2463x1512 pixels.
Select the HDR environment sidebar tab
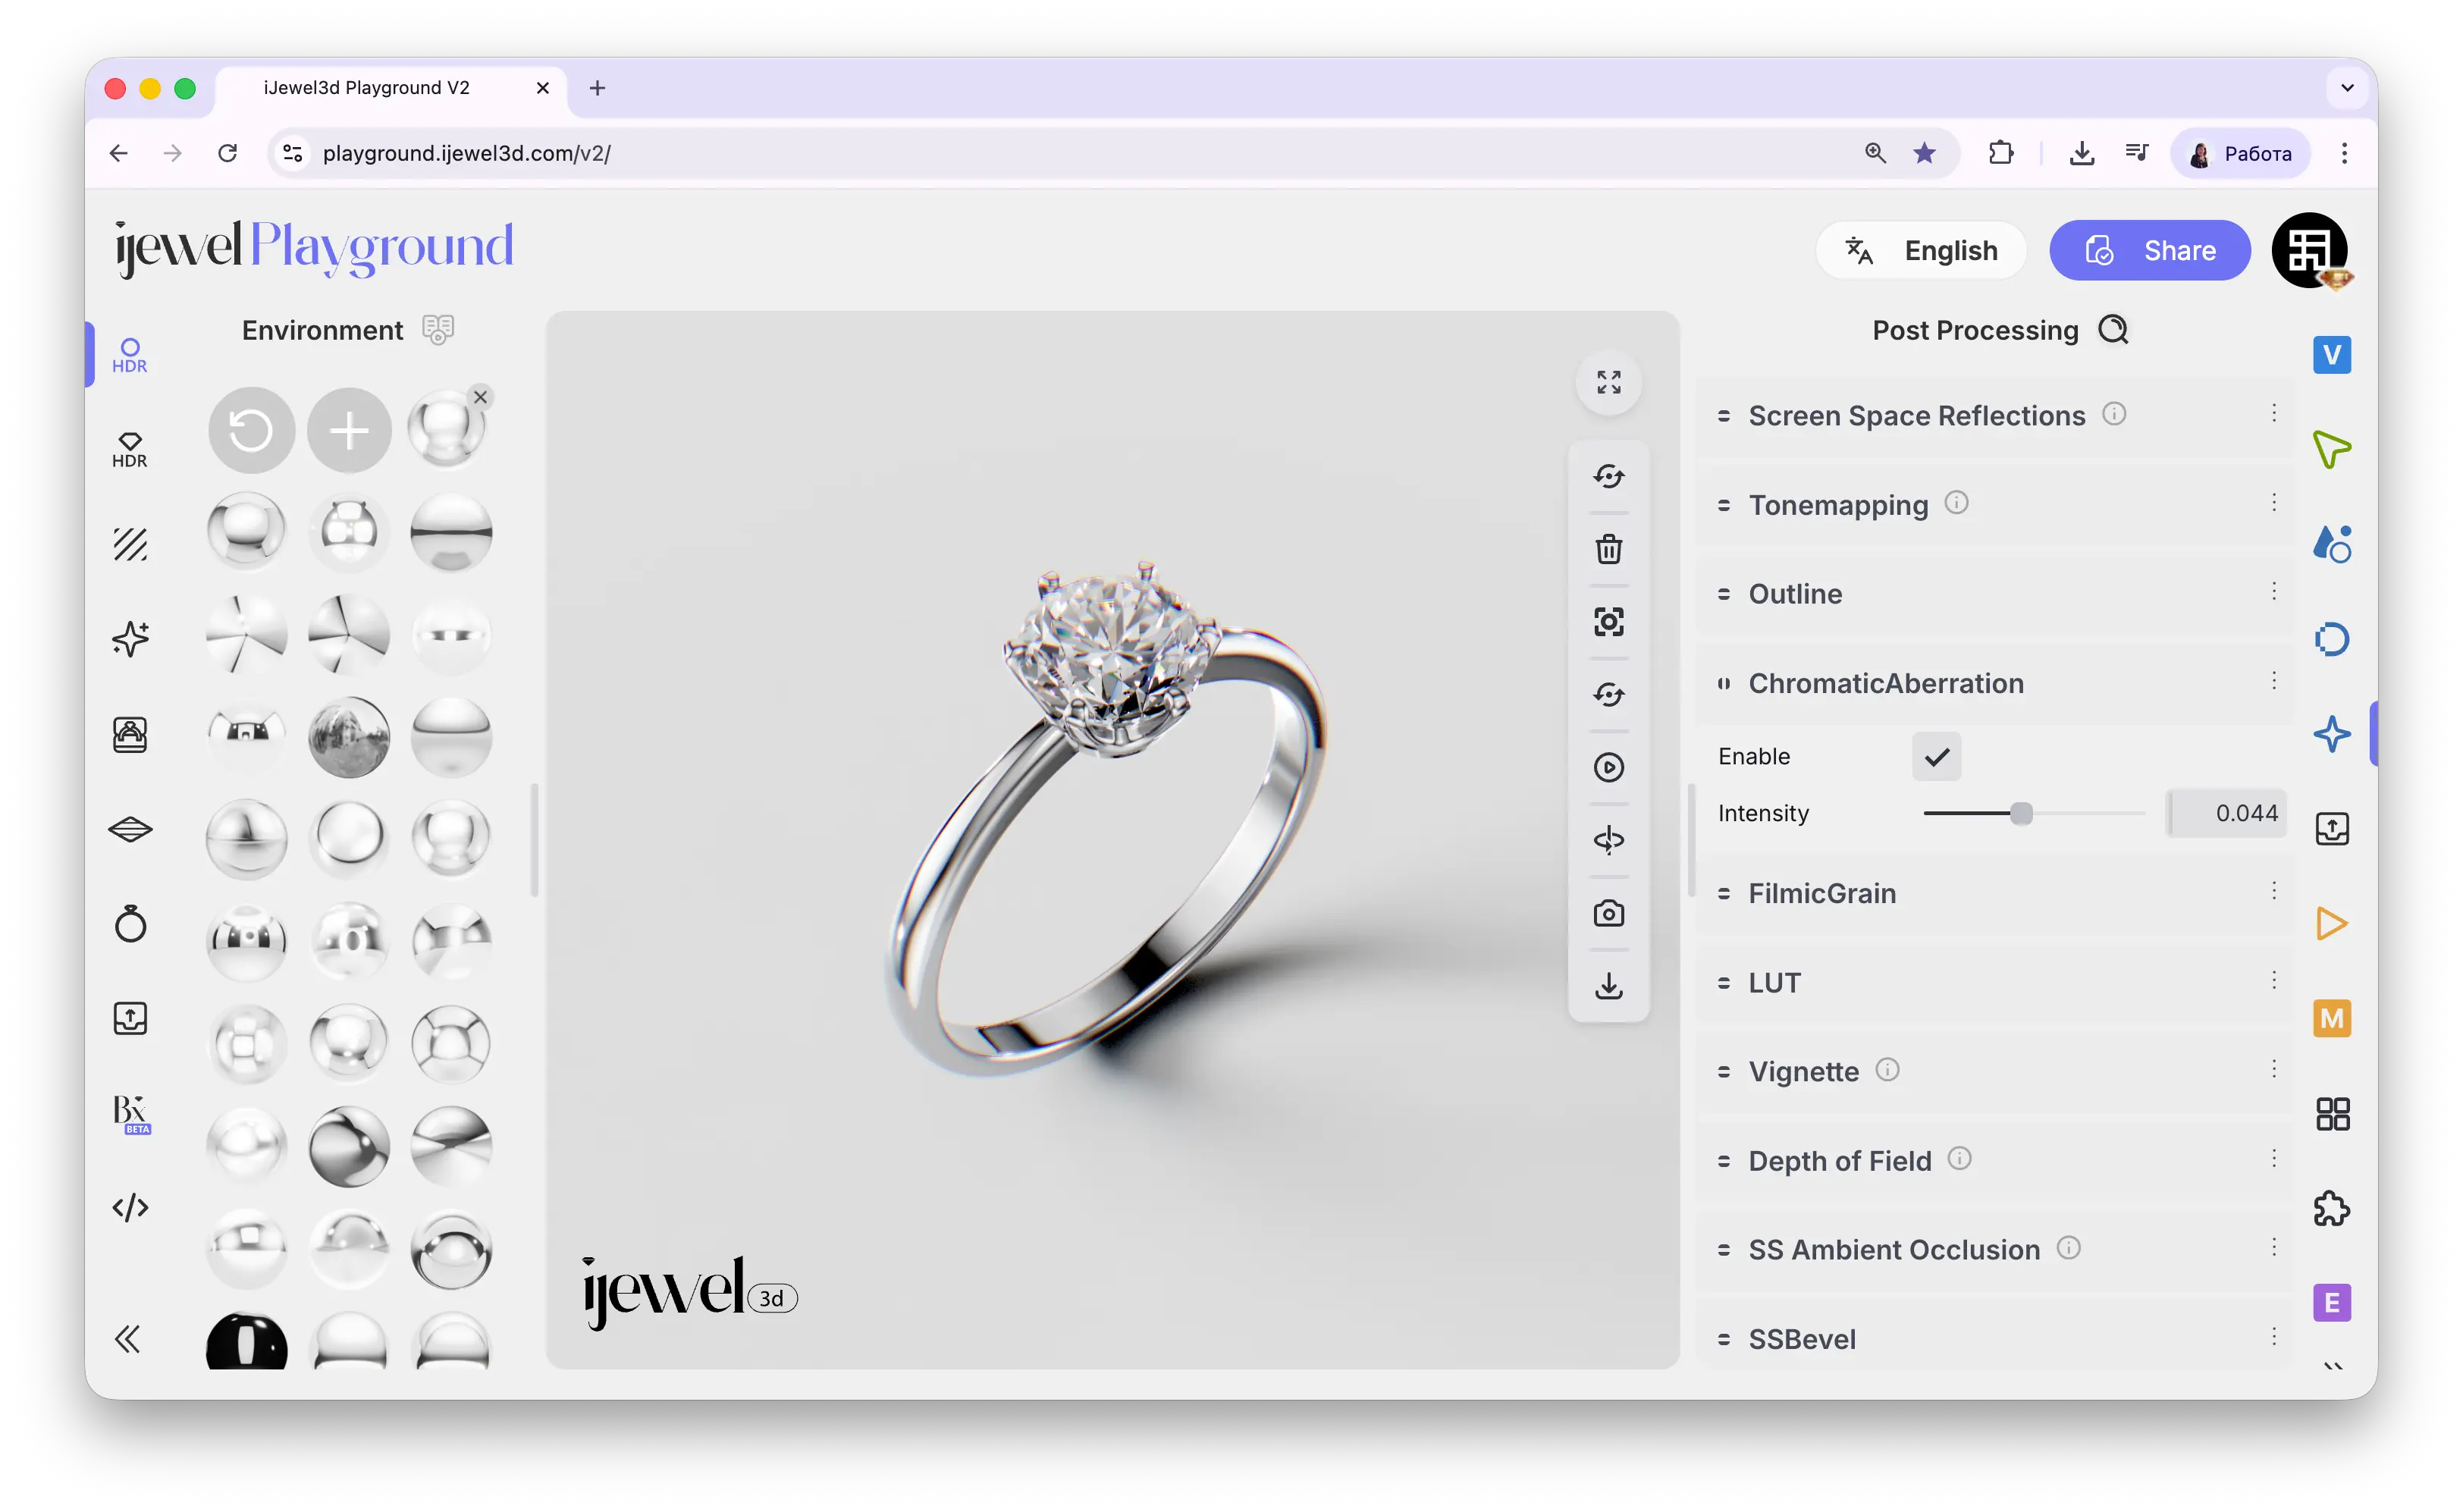click(x=130, y=355)
